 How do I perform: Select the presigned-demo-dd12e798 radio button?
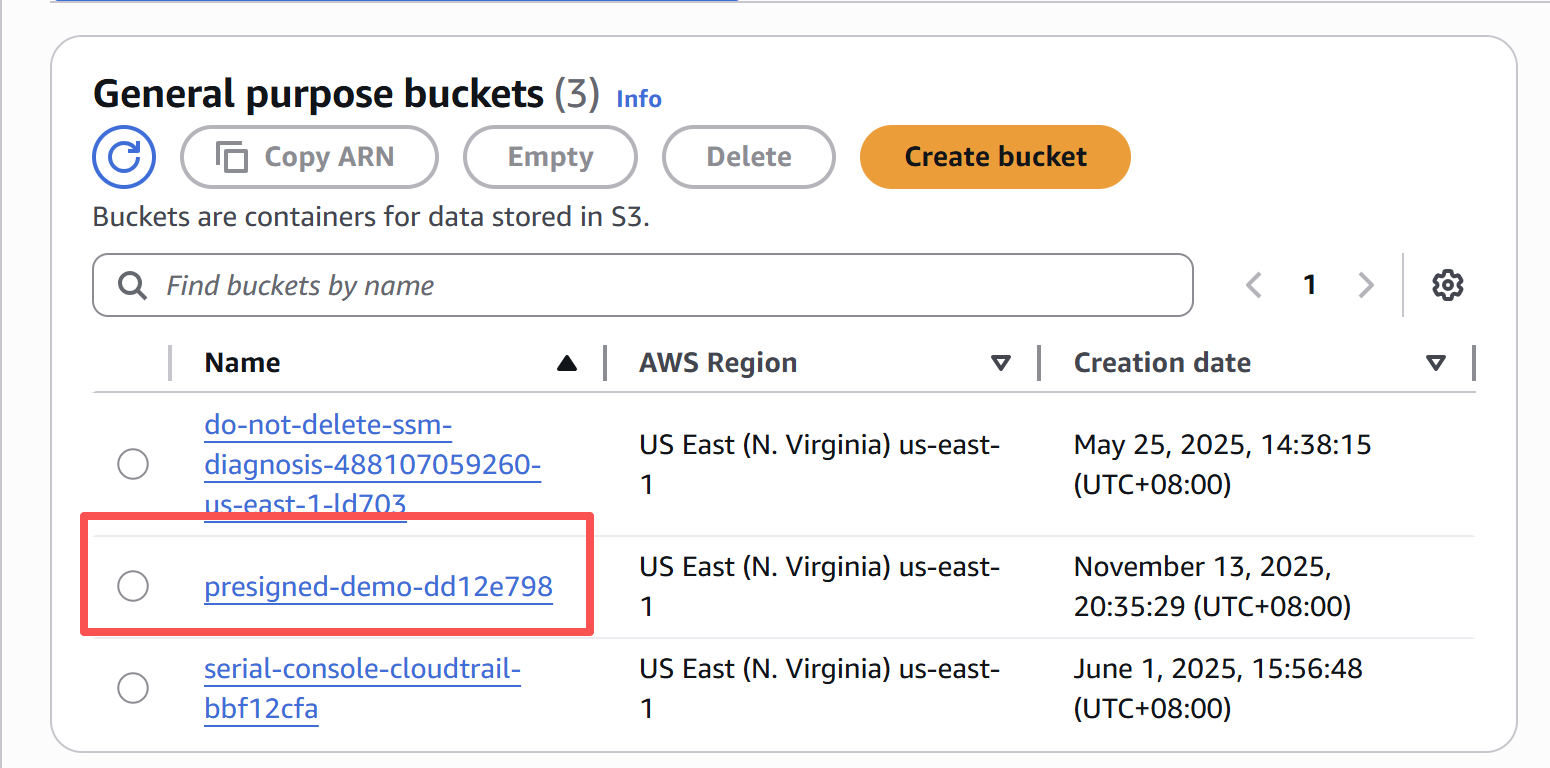[133, 586]
